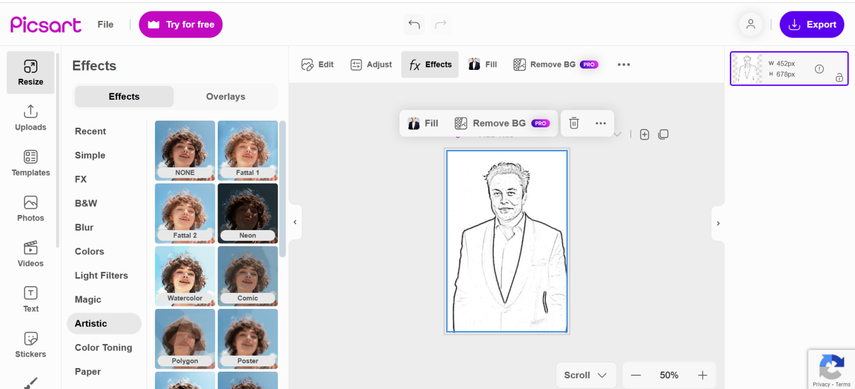855x389 pixels.
Task: Select the layer thumbnail in right panel
Action: point(789,69)
